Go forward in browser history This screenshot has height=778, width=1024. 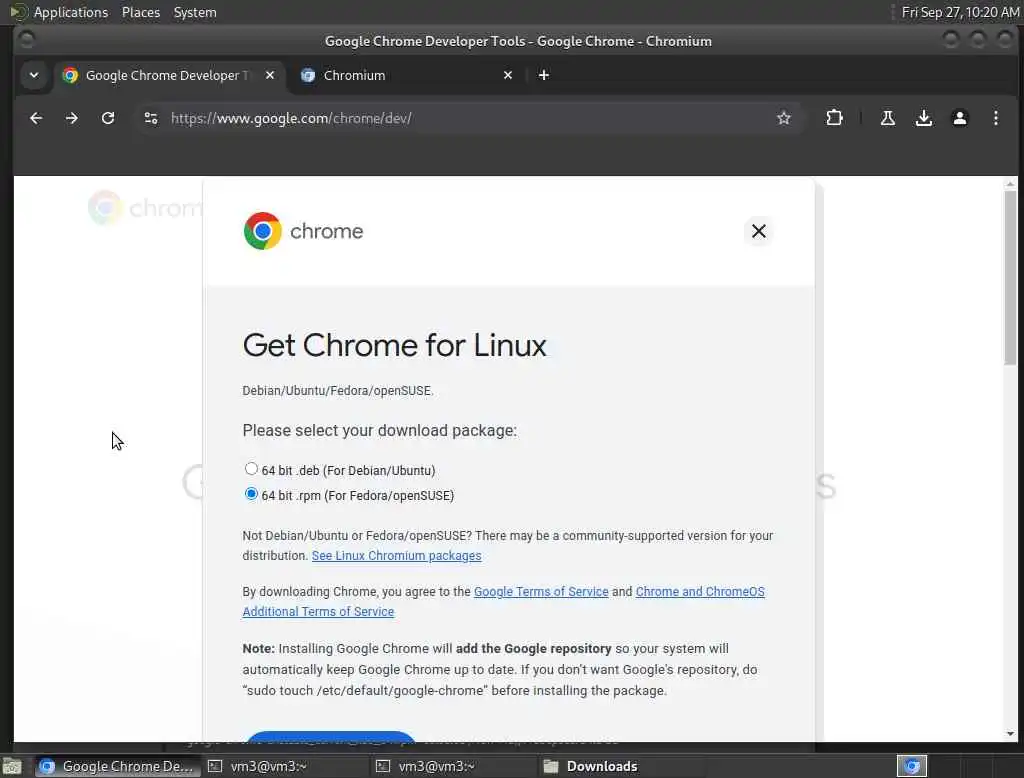pyautogui.click(x=72, y=118)
